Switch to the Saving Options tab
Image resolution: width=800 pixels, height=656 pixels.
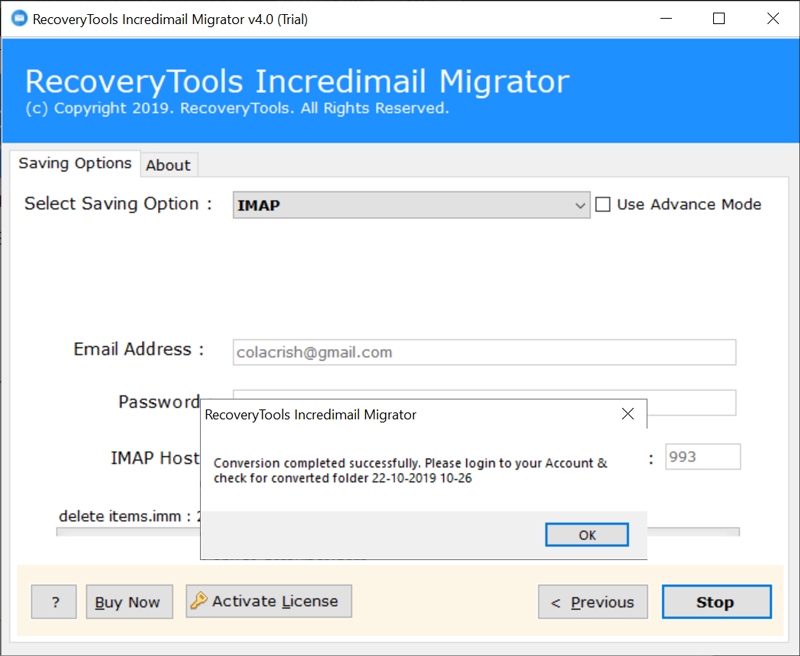75,163
